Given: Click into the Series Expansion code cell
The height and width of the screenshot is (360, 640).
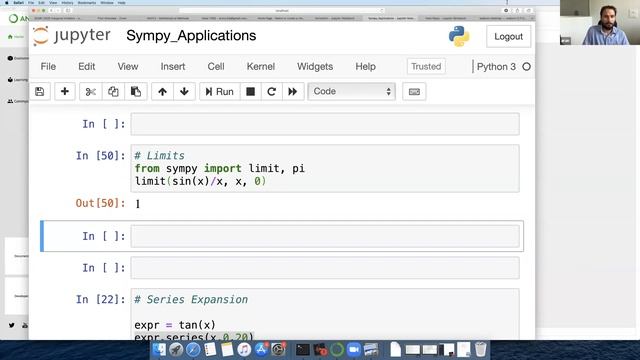Looking at the screenshot, I should click(325, 314).
